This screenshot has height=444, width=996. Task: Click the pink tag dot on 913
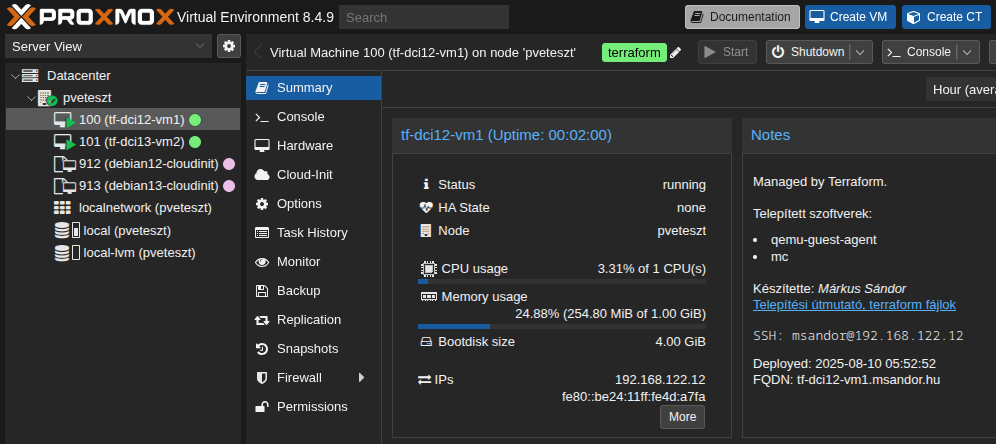(229, 187)
